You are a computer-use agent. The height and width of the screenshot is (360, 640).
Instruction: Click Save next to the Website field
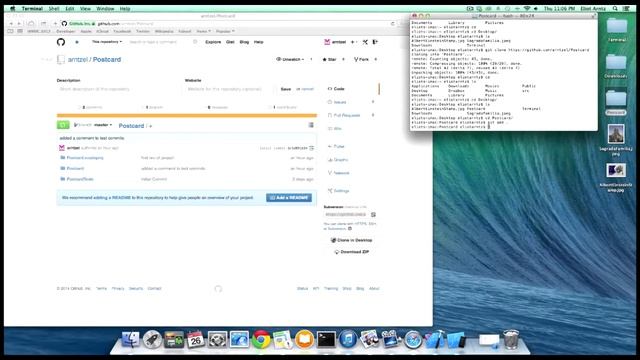click(286, 89)
